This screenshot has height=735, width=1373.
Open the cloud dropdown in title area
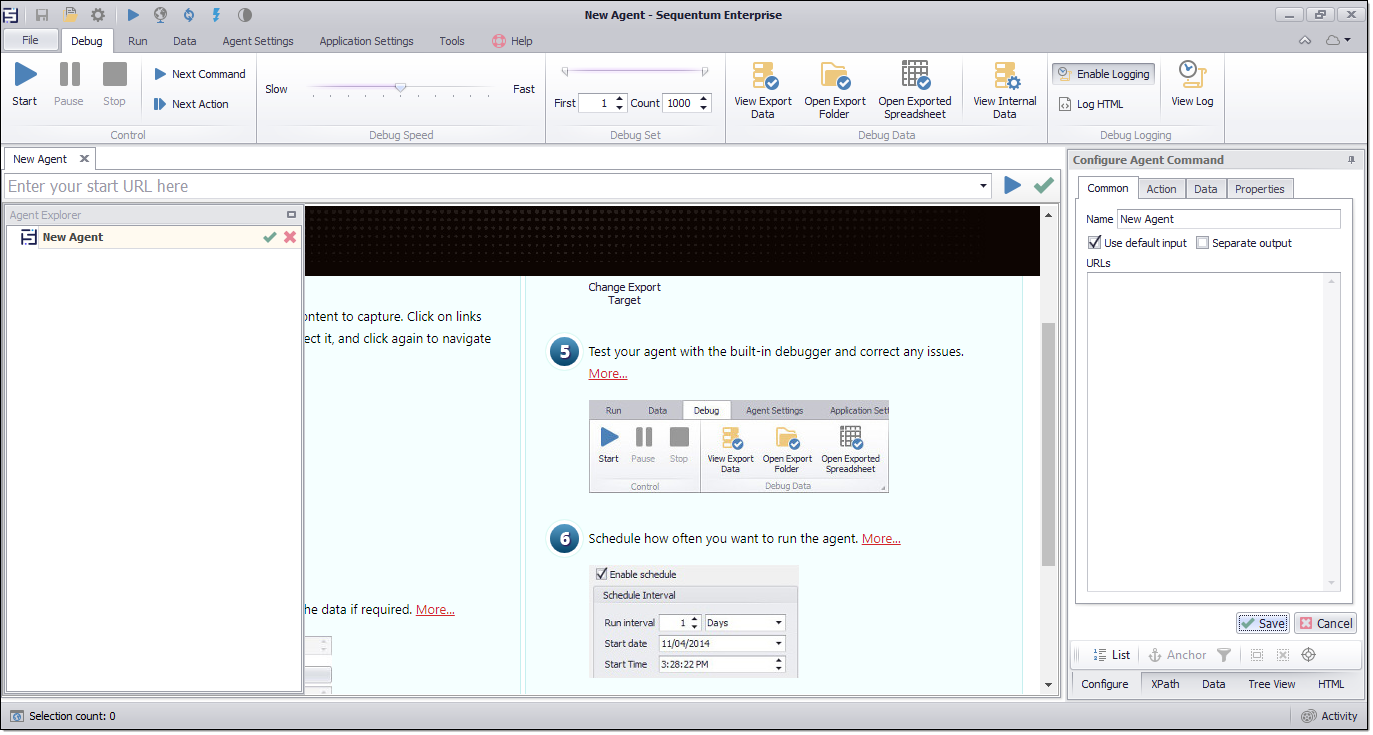coord(1337,41)
